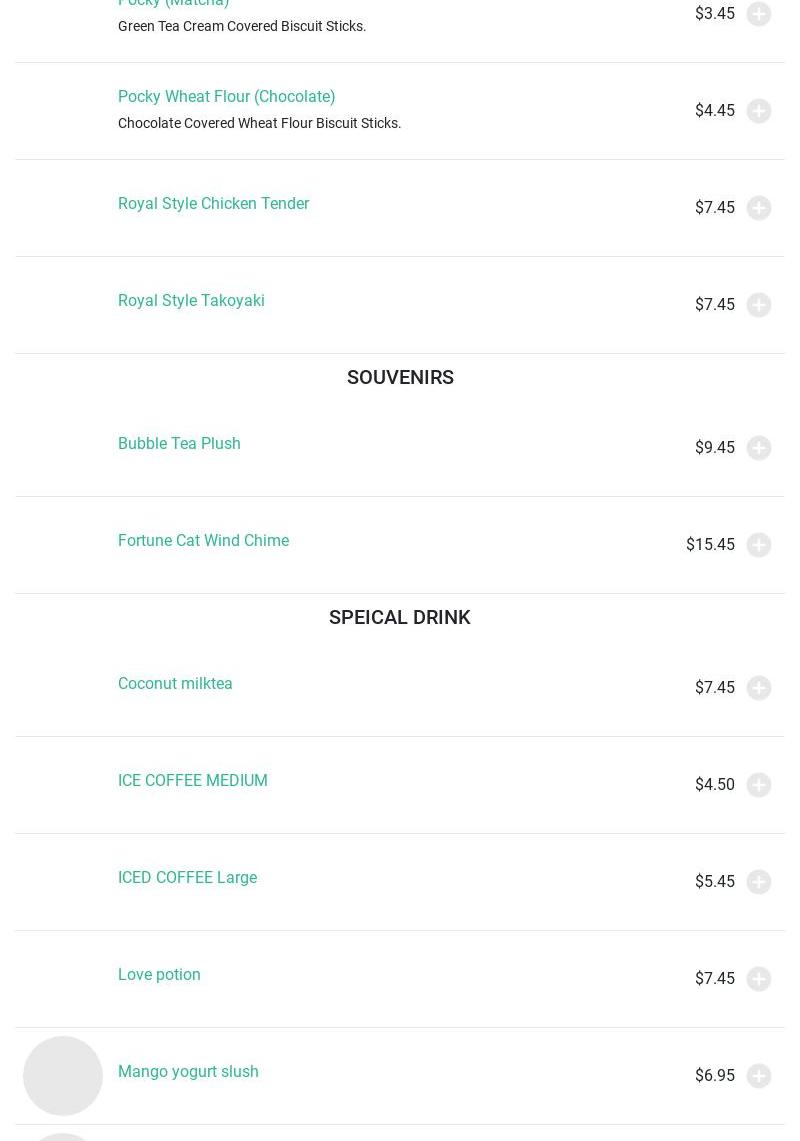Click the Mango yogurt slush thumbnail image
800x1141 pixels.
click(63, 1076)
